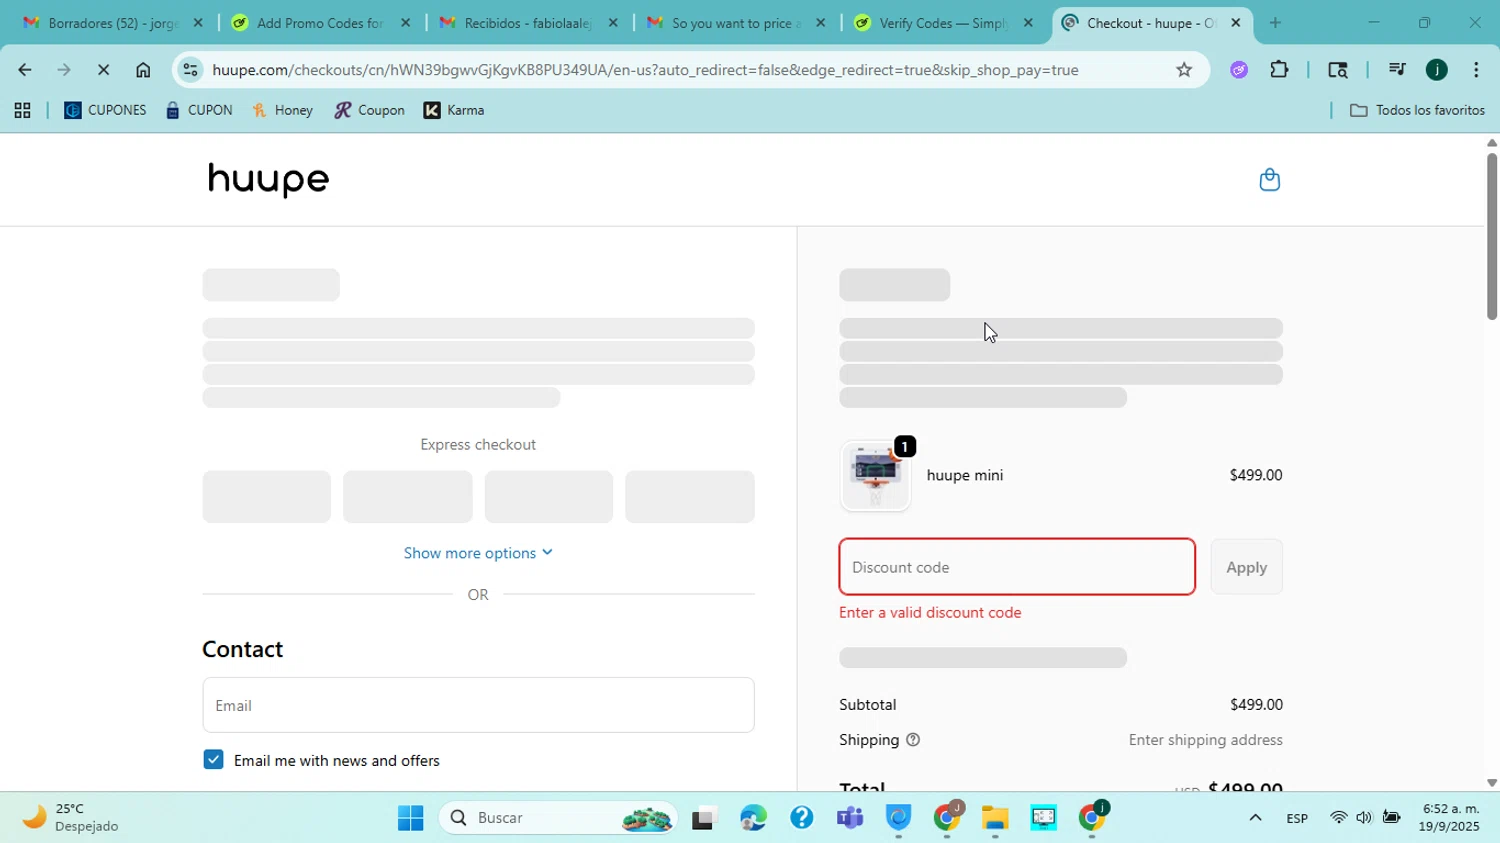This screenshot has width=1500, height=843.
Task: Open the battery status tray icon
Action: pos(1391,818)
